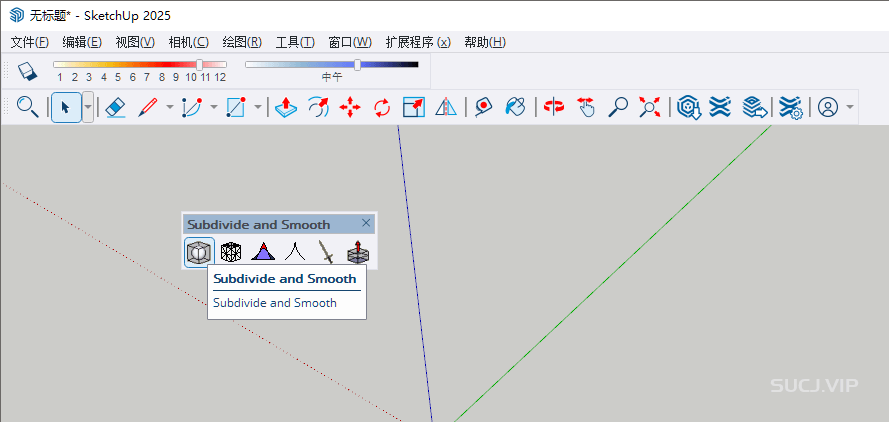Select the Zoom tool

point(618,107)
